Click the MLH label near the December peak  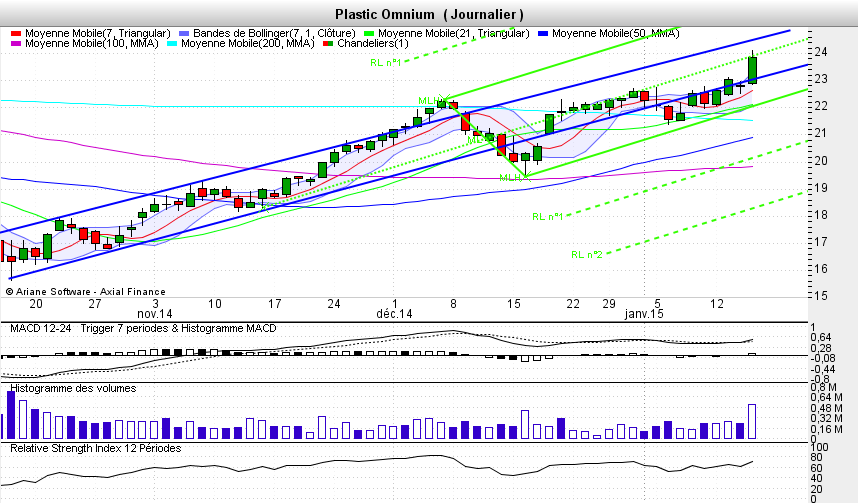(x=430, y=101)
